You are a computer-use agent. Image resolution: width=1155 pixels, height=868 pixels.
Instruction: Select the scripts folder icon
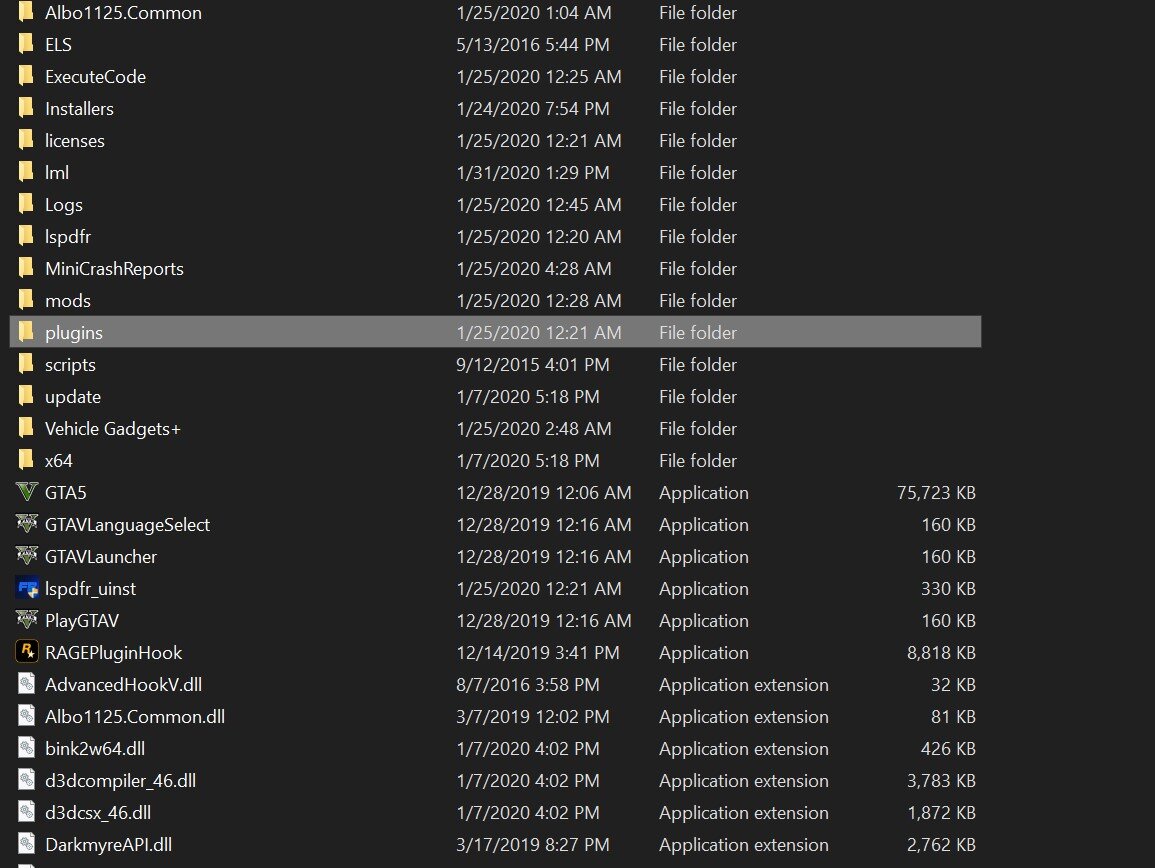pyautogui.click(x=26, y=364)
